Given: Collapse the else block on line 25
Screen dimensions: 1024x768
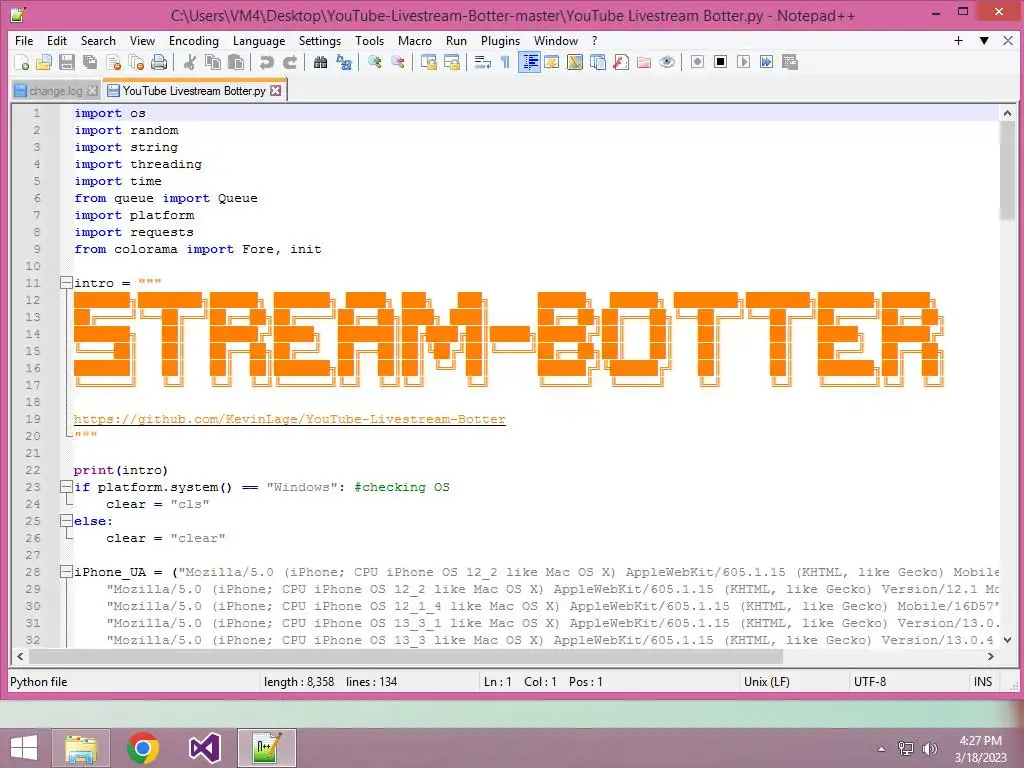Looking at the screenshot, I should tap(66, 520).
